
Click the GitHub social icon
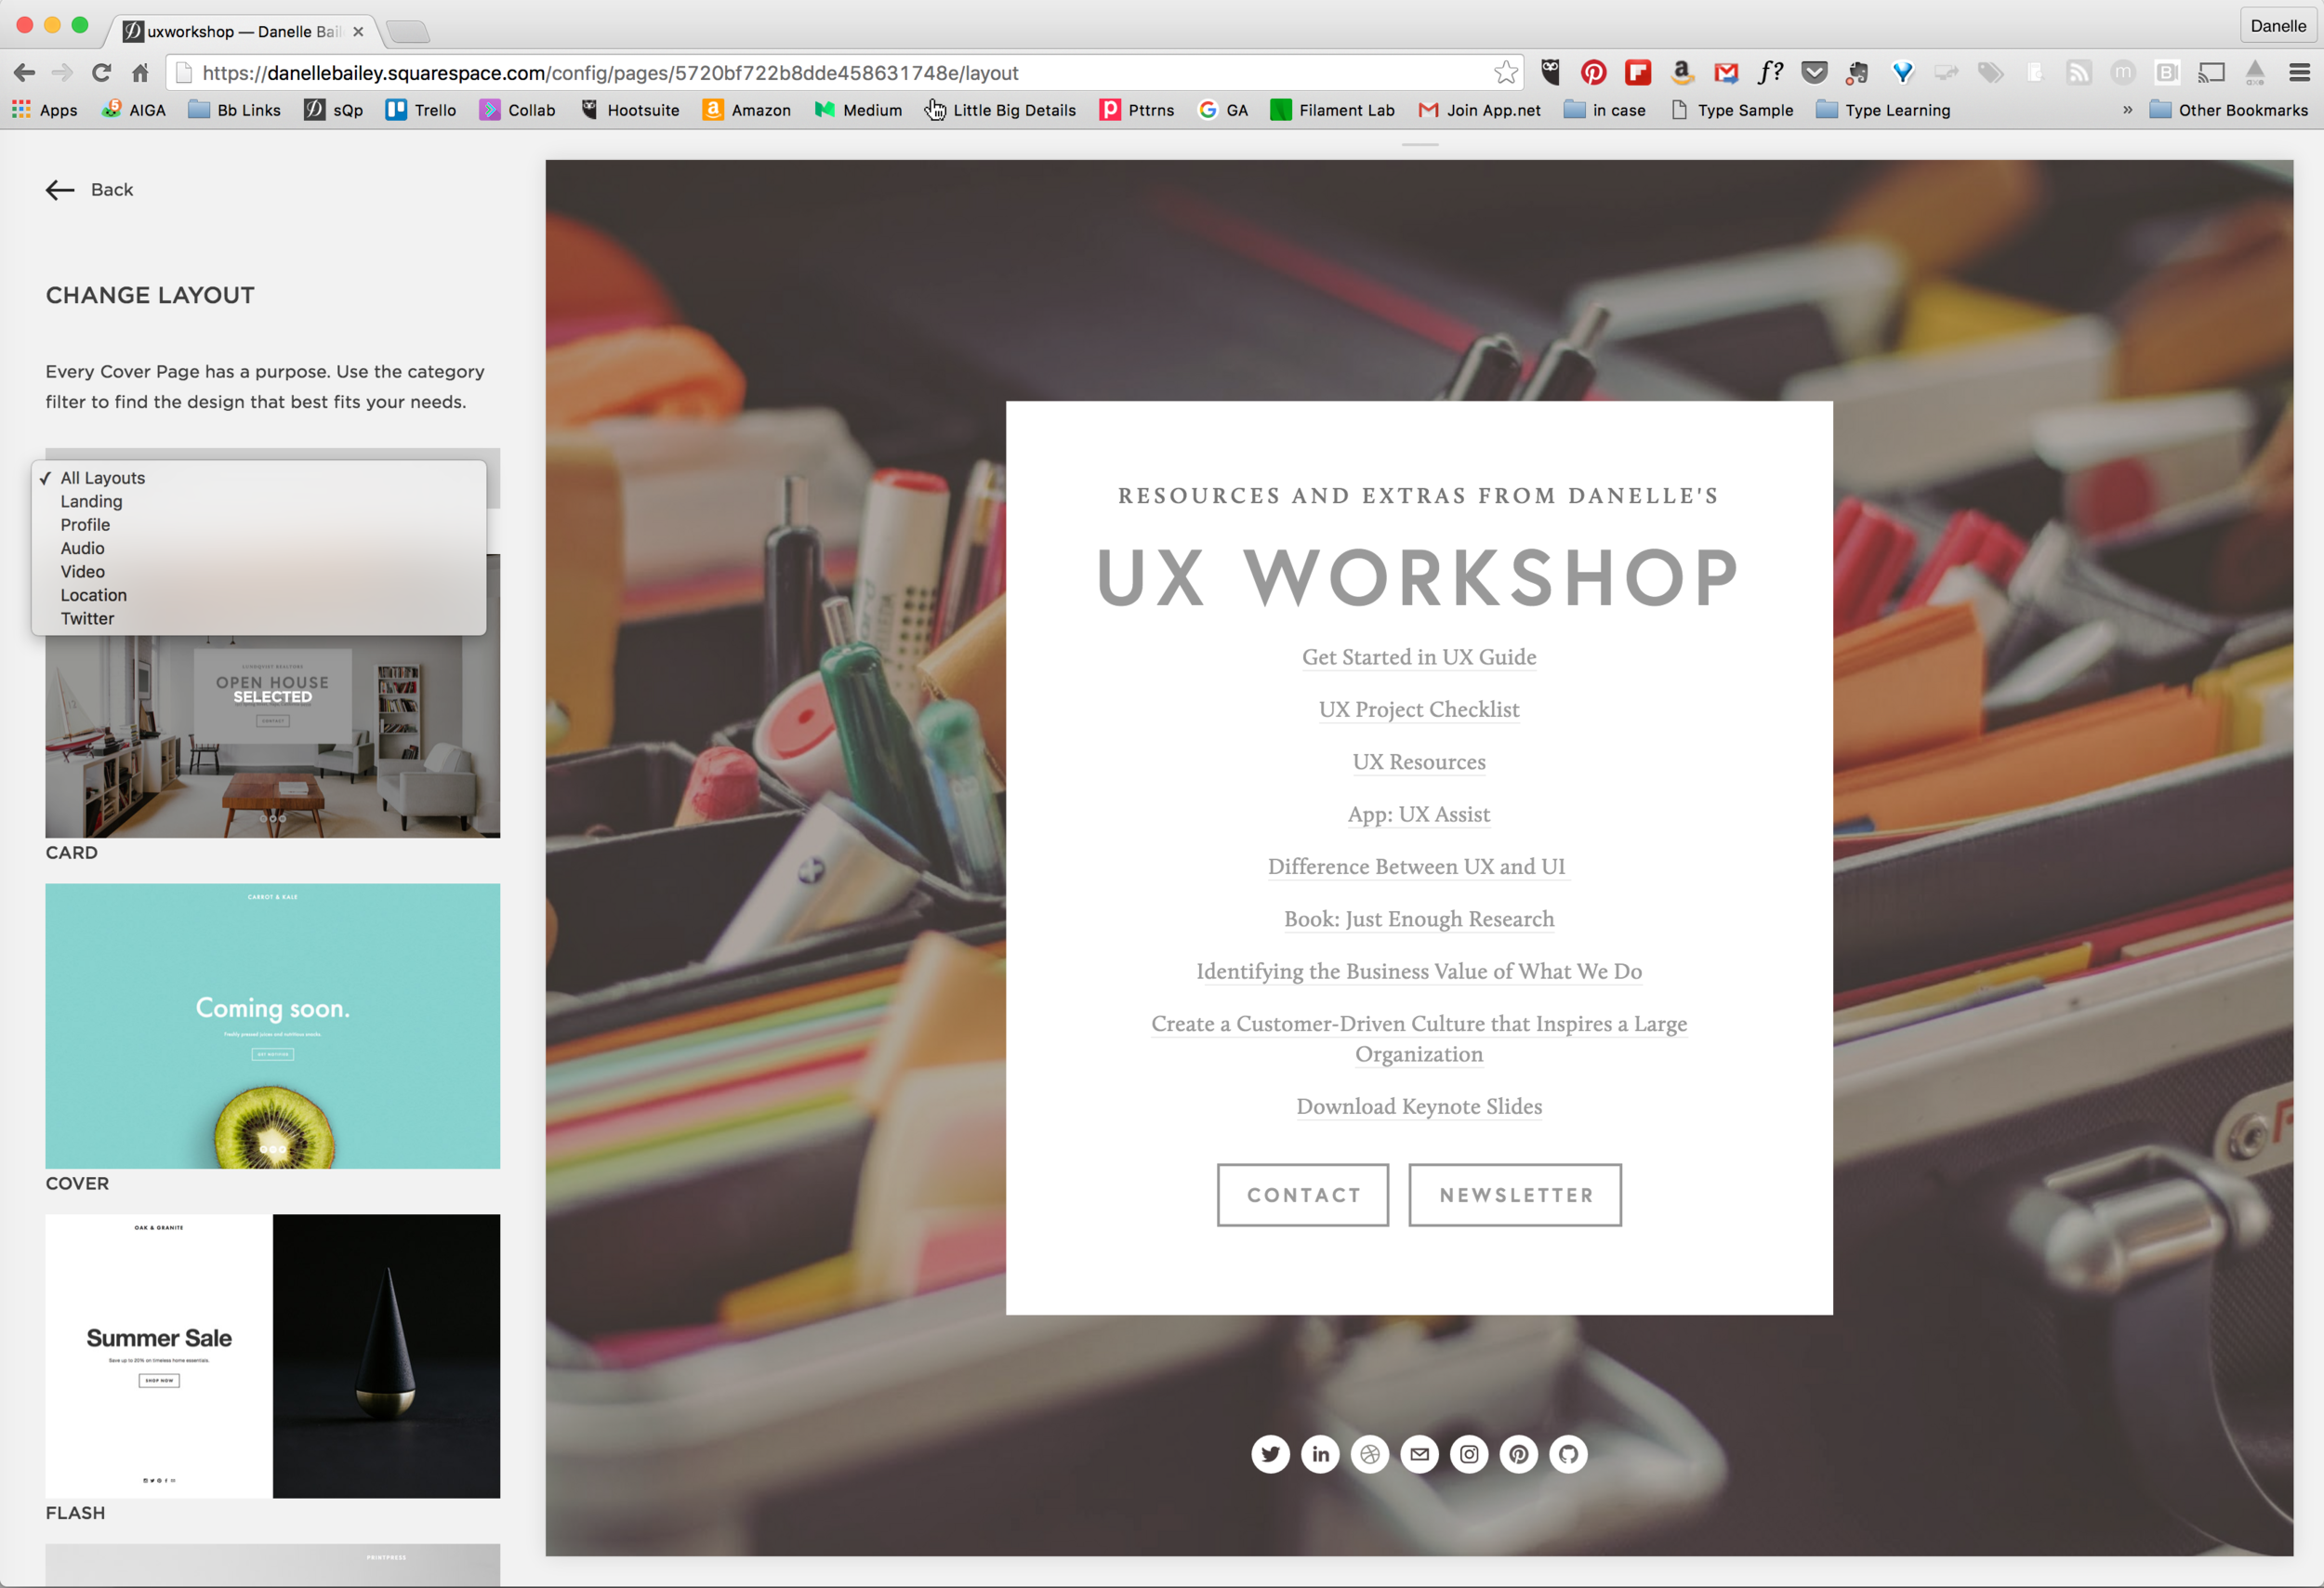pyautogui.click(x=1568, y=1454)
